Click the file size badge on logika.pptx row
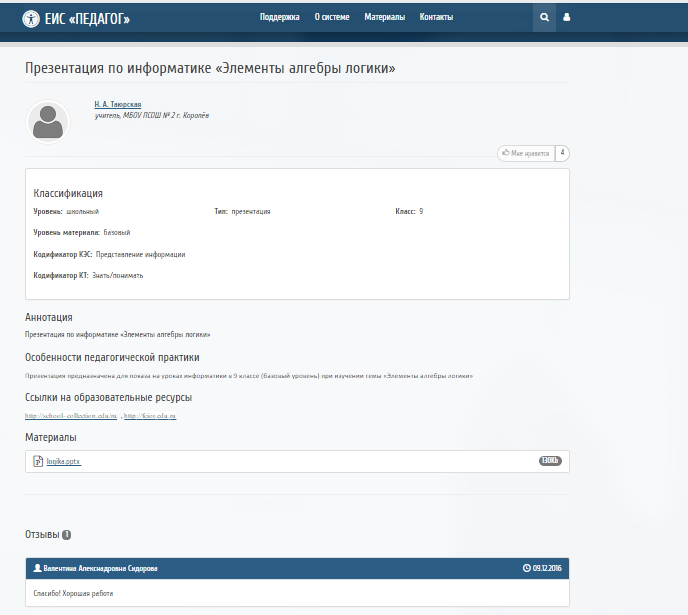Screen dimensions: 688x615 550,461
